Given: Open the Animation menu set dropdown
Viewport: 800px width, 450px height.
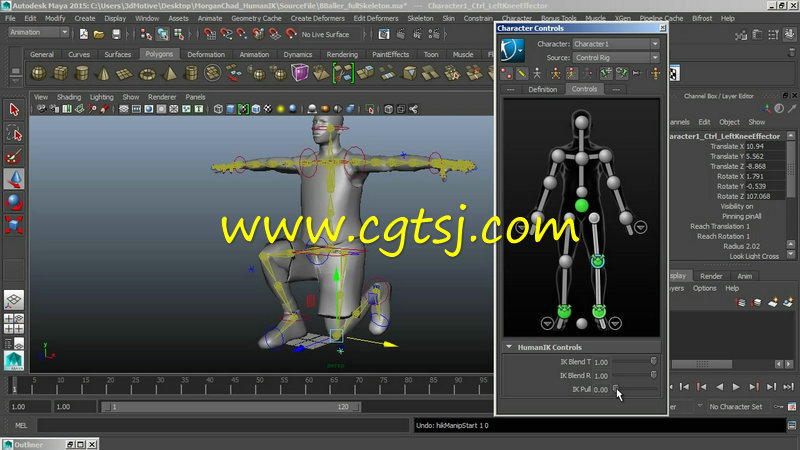Looking at the screenshot, I should (x=39, y=32).
